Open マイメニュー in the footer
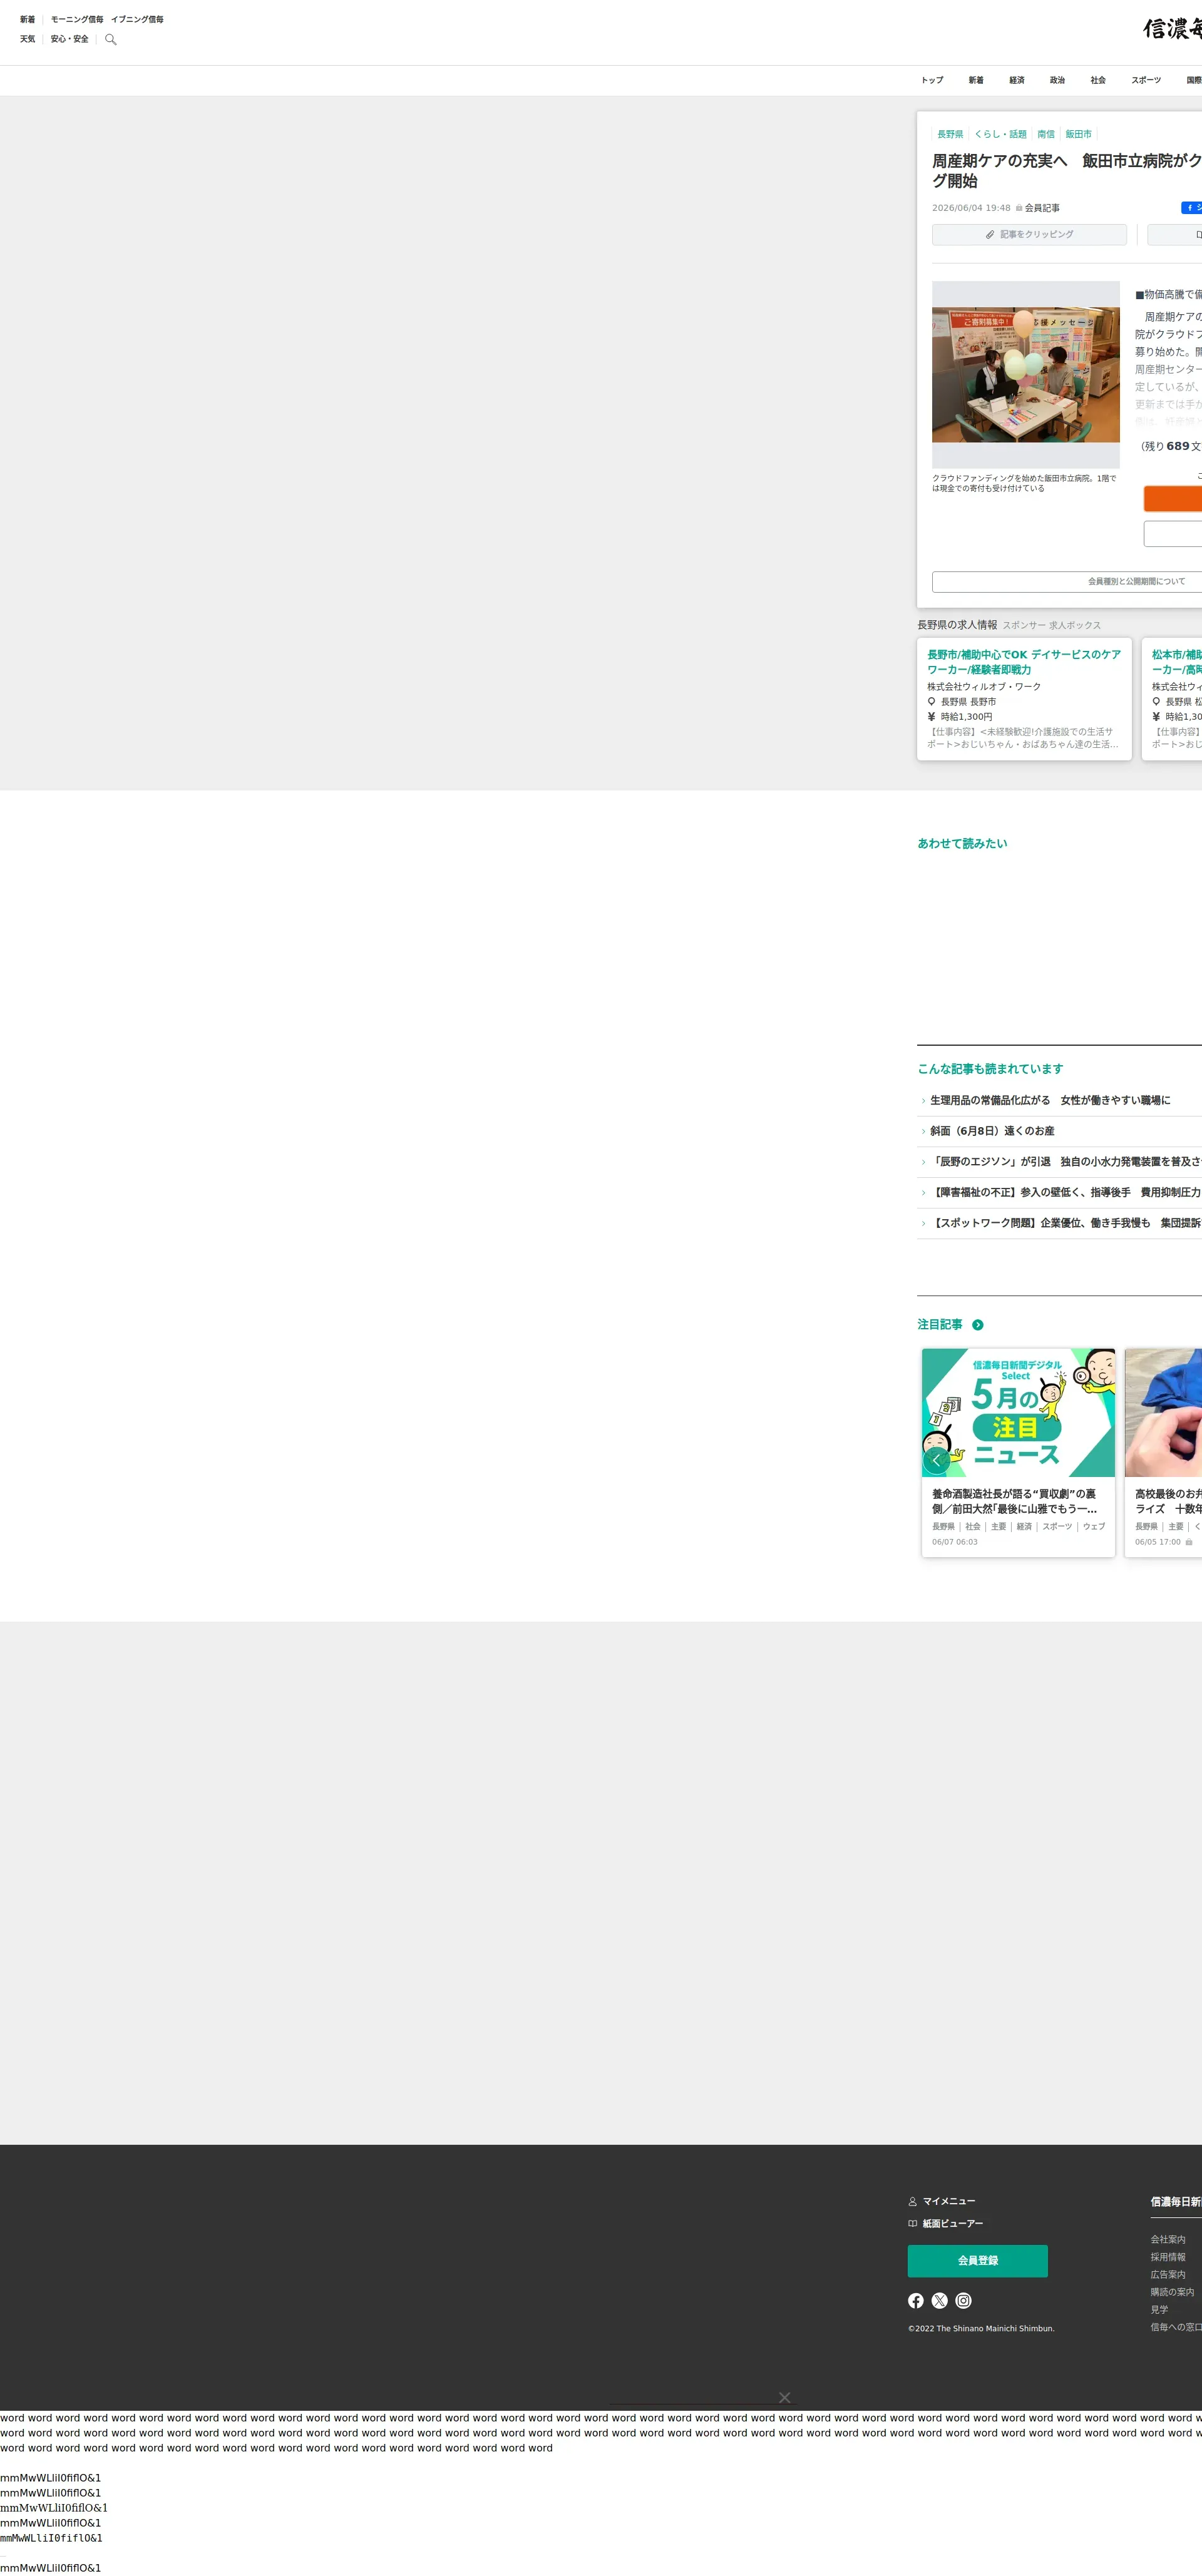Screen dimensions: 1202x2576 point(949,2201)
